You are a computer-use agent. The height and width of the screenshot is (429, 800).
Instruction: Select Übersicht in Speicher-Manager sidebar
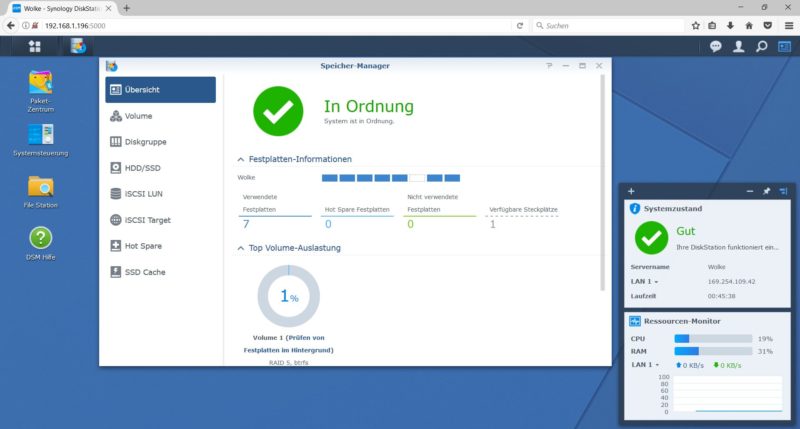coord(161,90)
